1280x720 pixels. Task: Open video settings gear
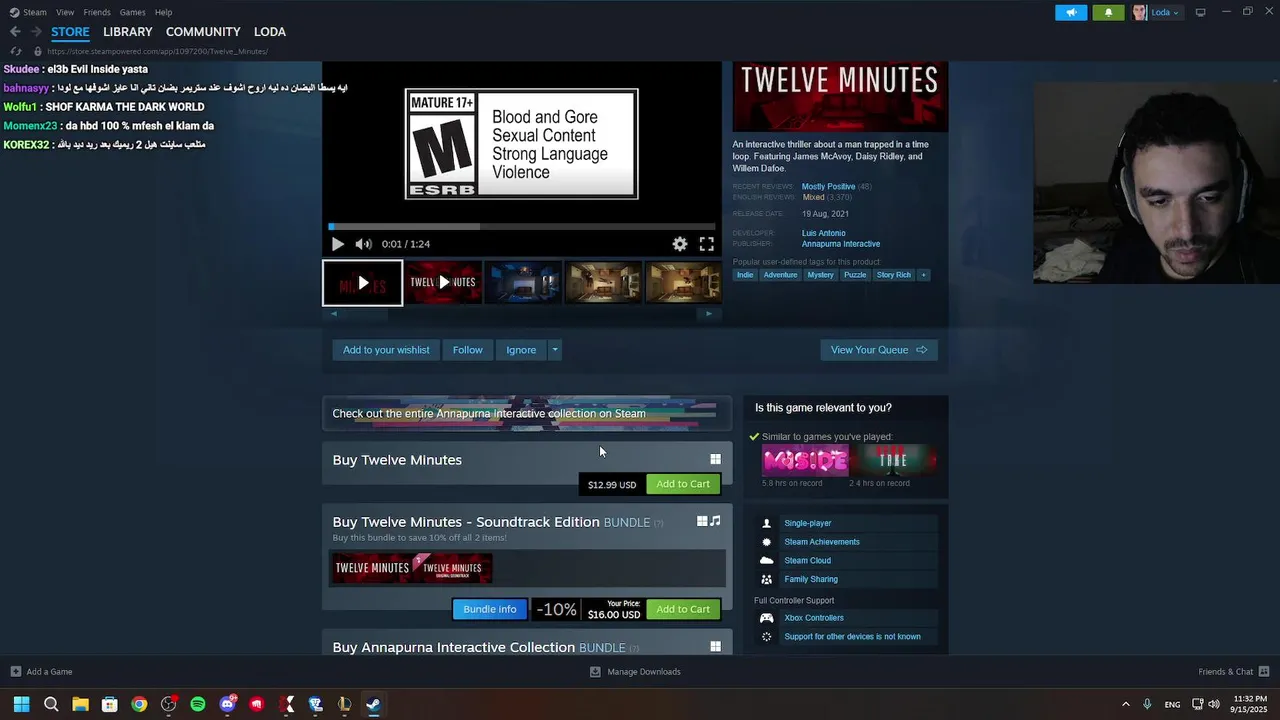point(680,244)
